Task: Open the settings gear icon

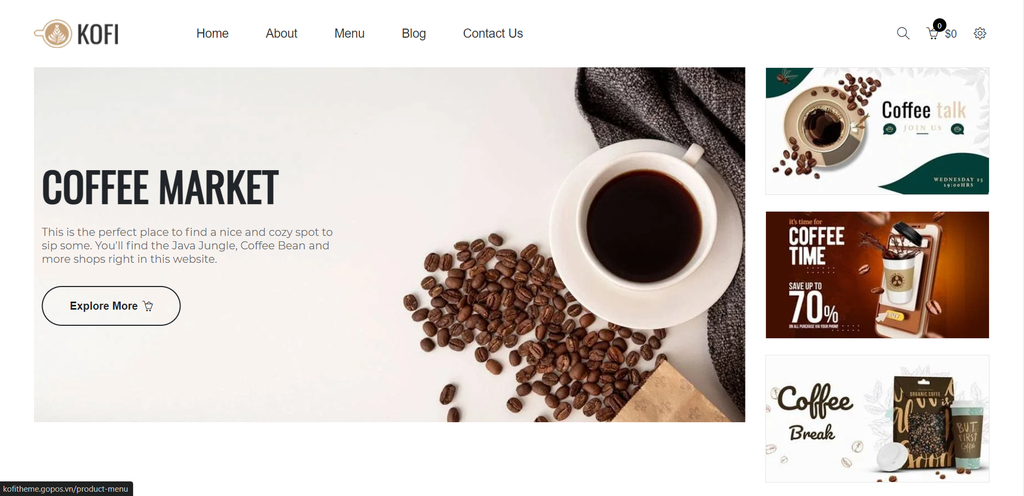Action: (980, 33)
